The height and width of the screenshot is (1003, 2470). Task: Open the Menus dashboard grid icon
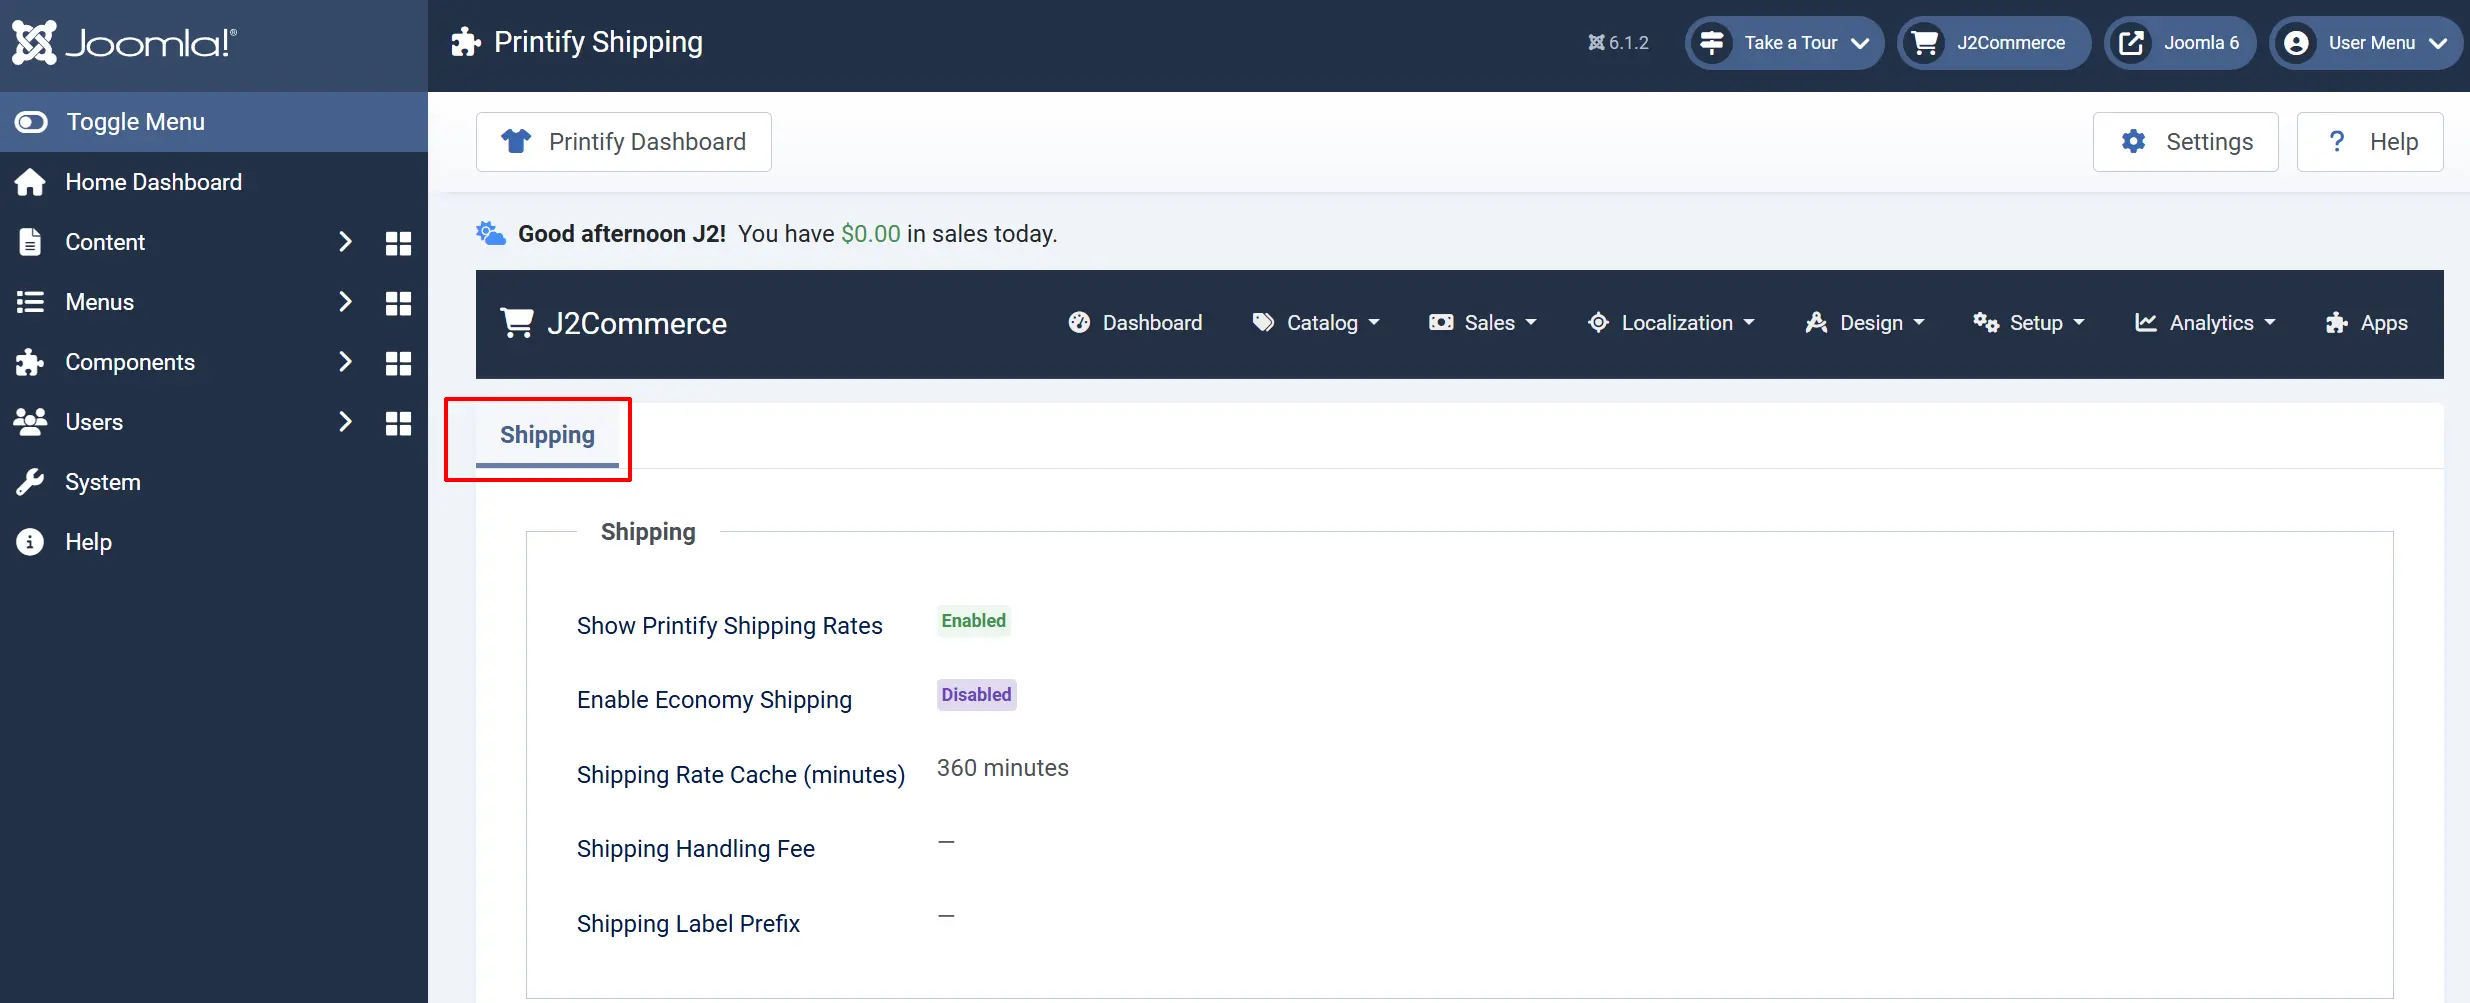398,303
